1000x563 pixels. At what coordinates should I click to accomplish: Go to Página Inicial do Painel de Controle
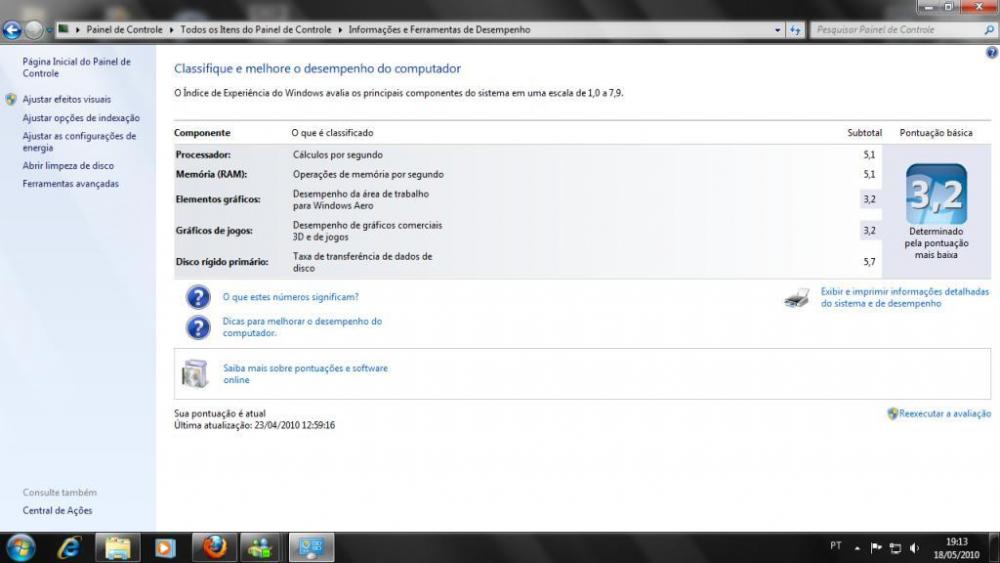76,67
